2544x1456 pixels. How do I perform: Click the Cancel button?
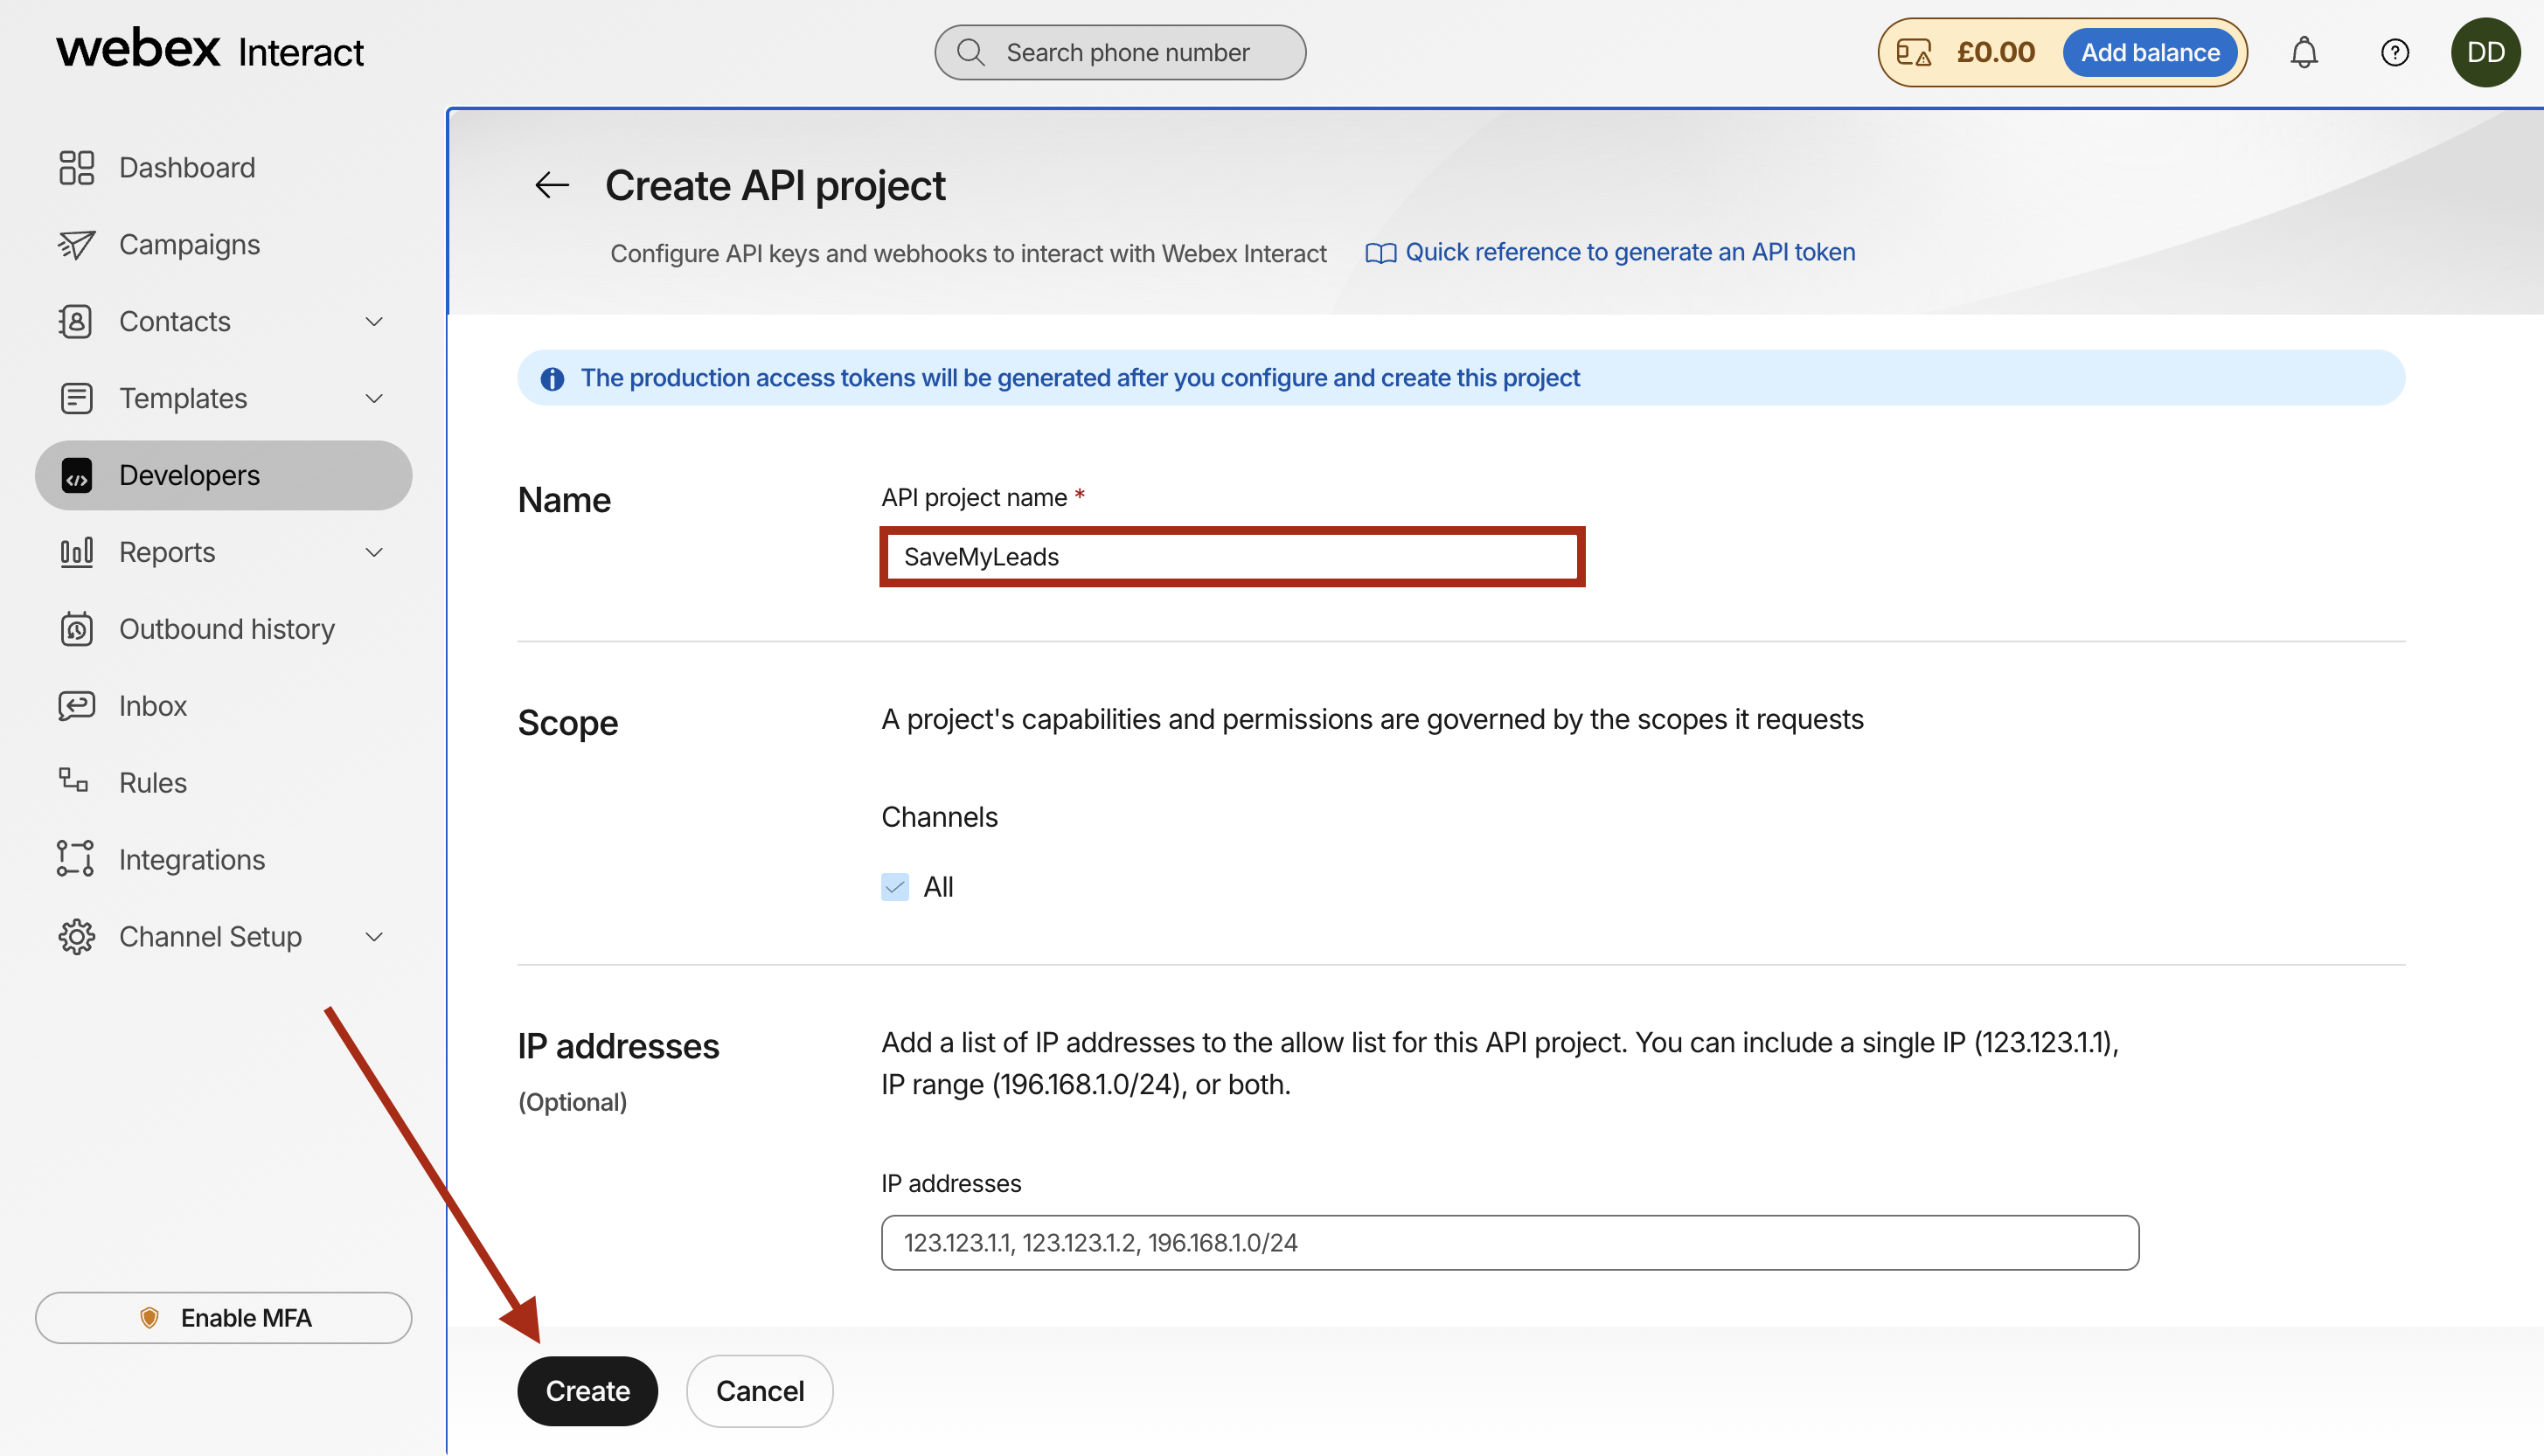coord(760,1391)
